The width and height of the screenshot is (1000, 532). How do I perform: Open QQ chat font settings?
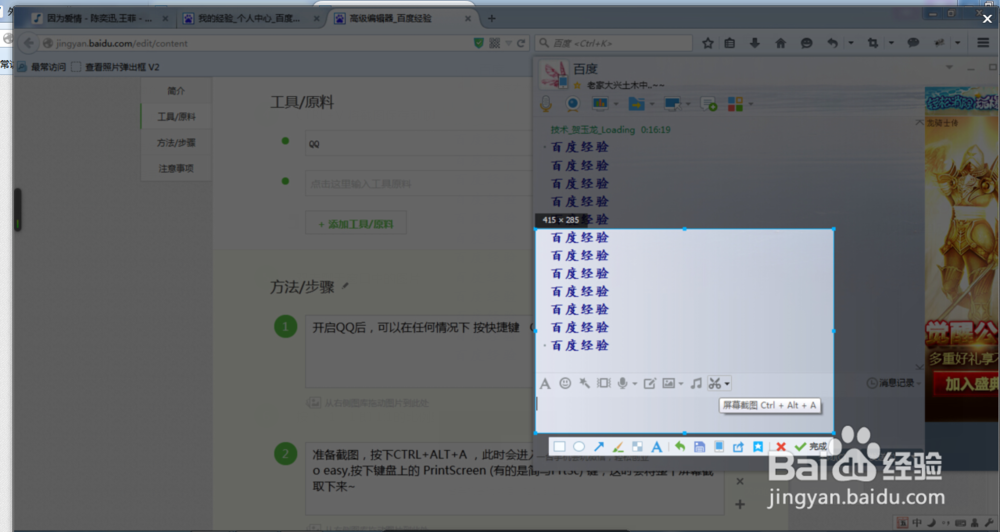(545, 383)
